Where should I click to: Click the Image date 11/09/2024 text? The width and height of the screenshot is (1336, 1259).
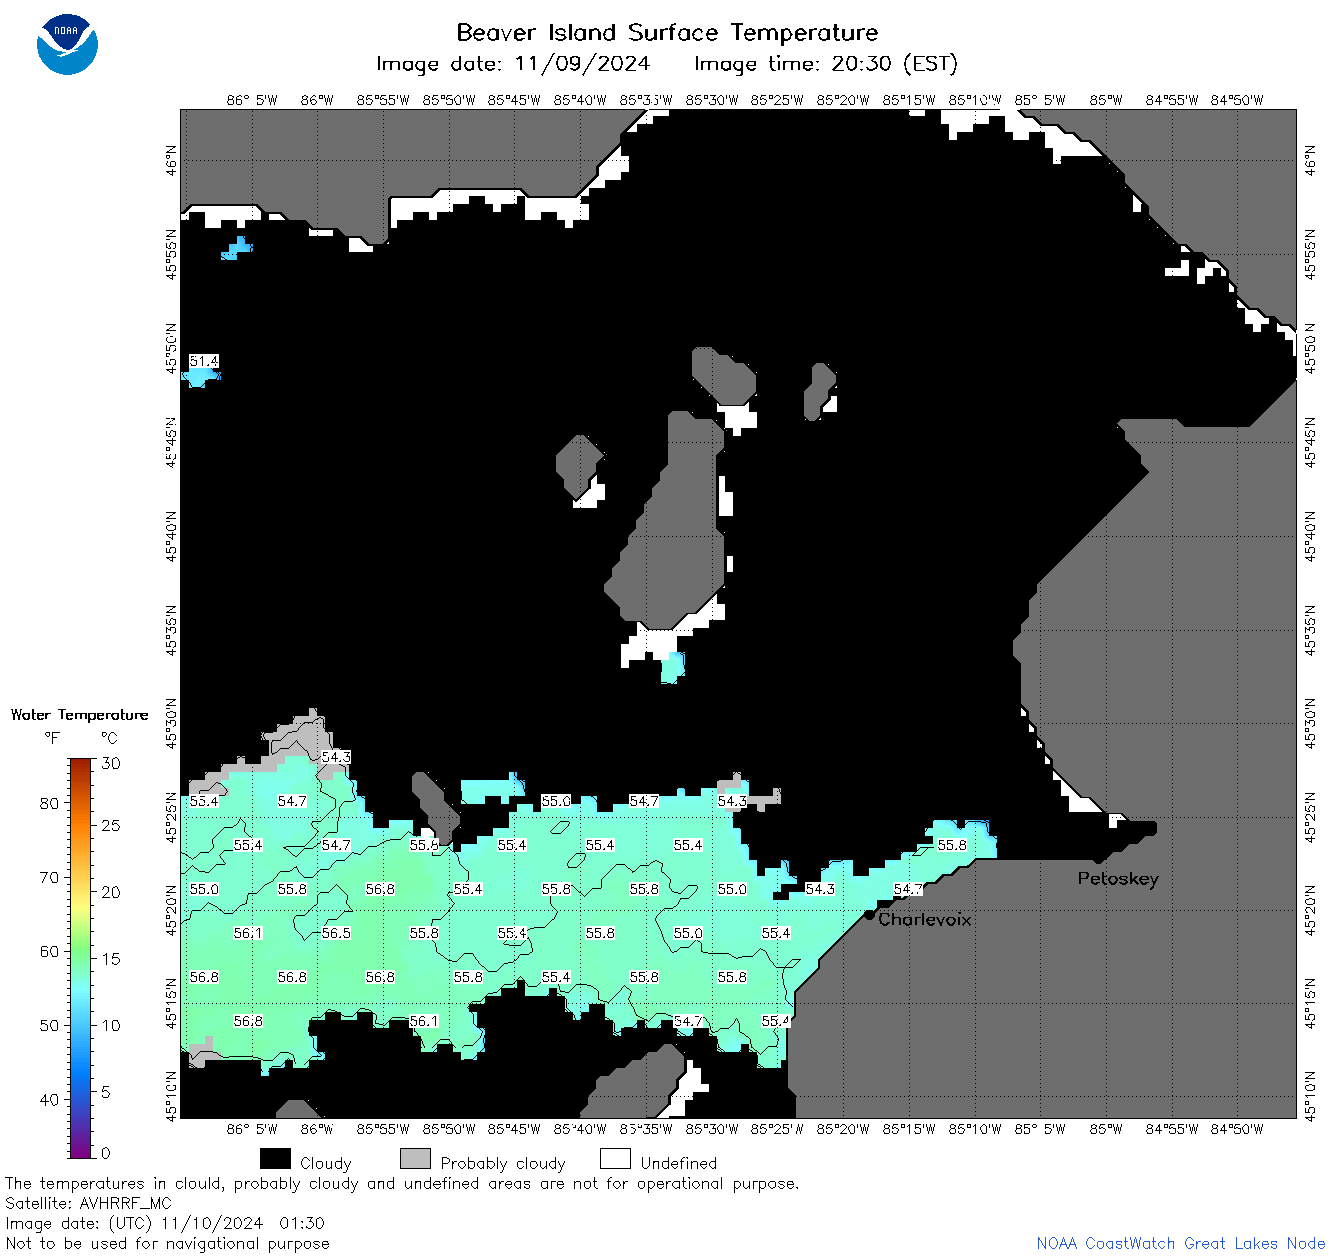[513, 64]
